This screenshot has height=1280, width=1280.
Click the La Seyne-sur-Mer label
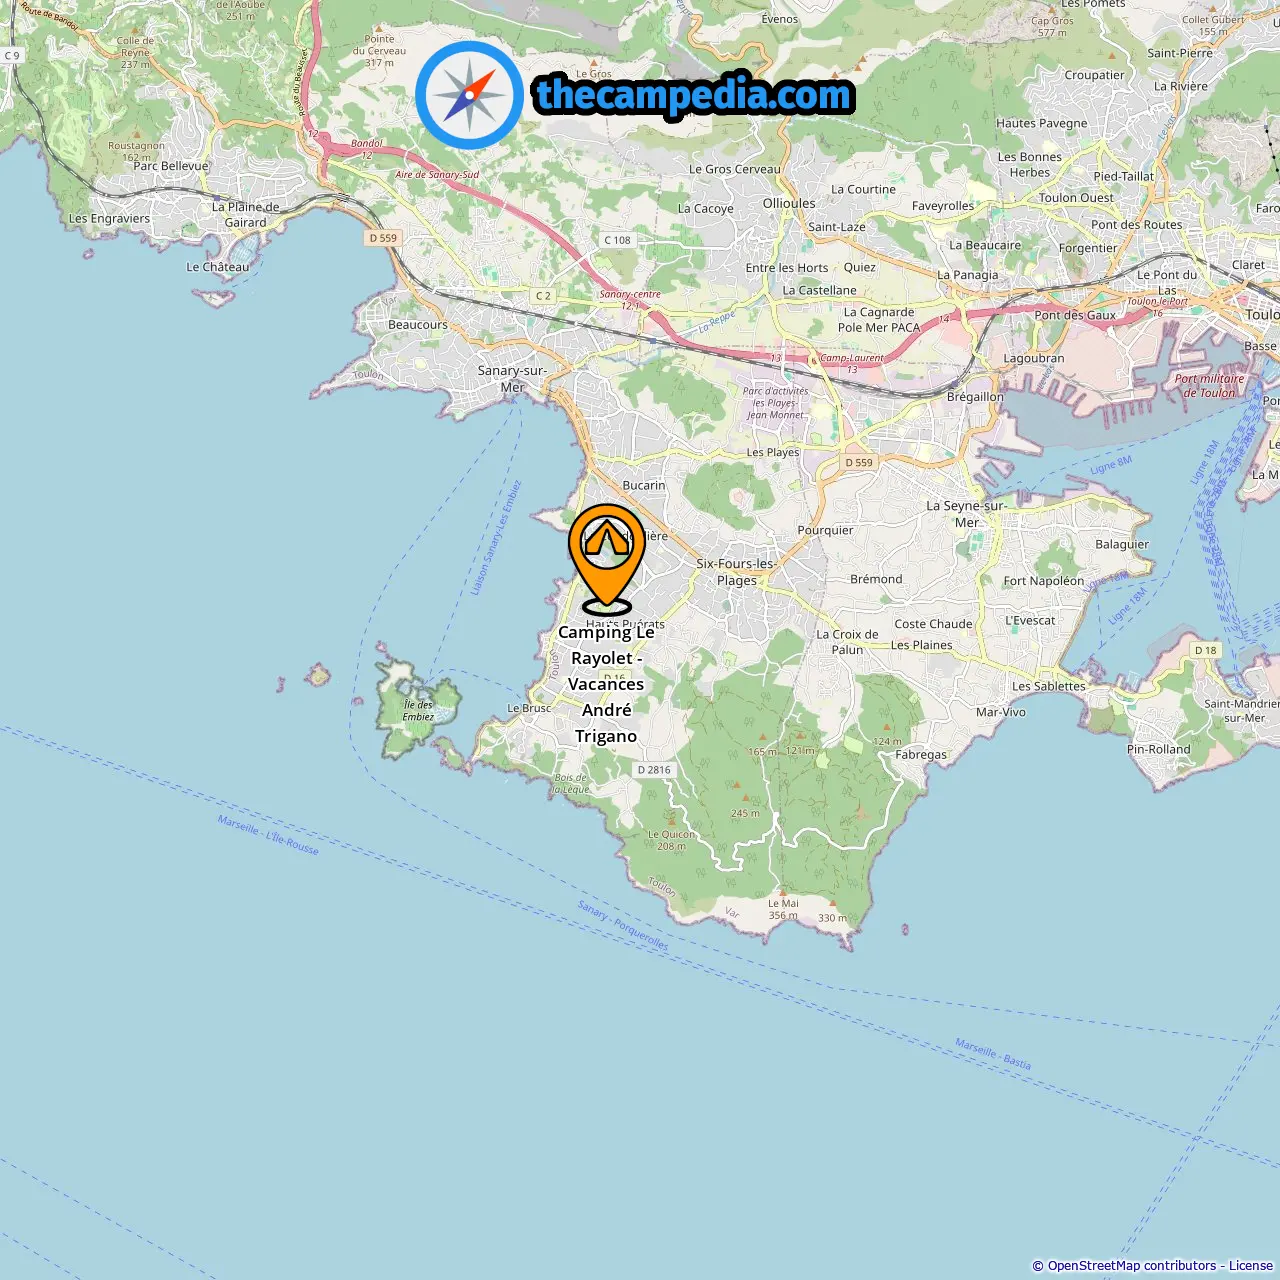pyautogui.click(x=966, y=514)
